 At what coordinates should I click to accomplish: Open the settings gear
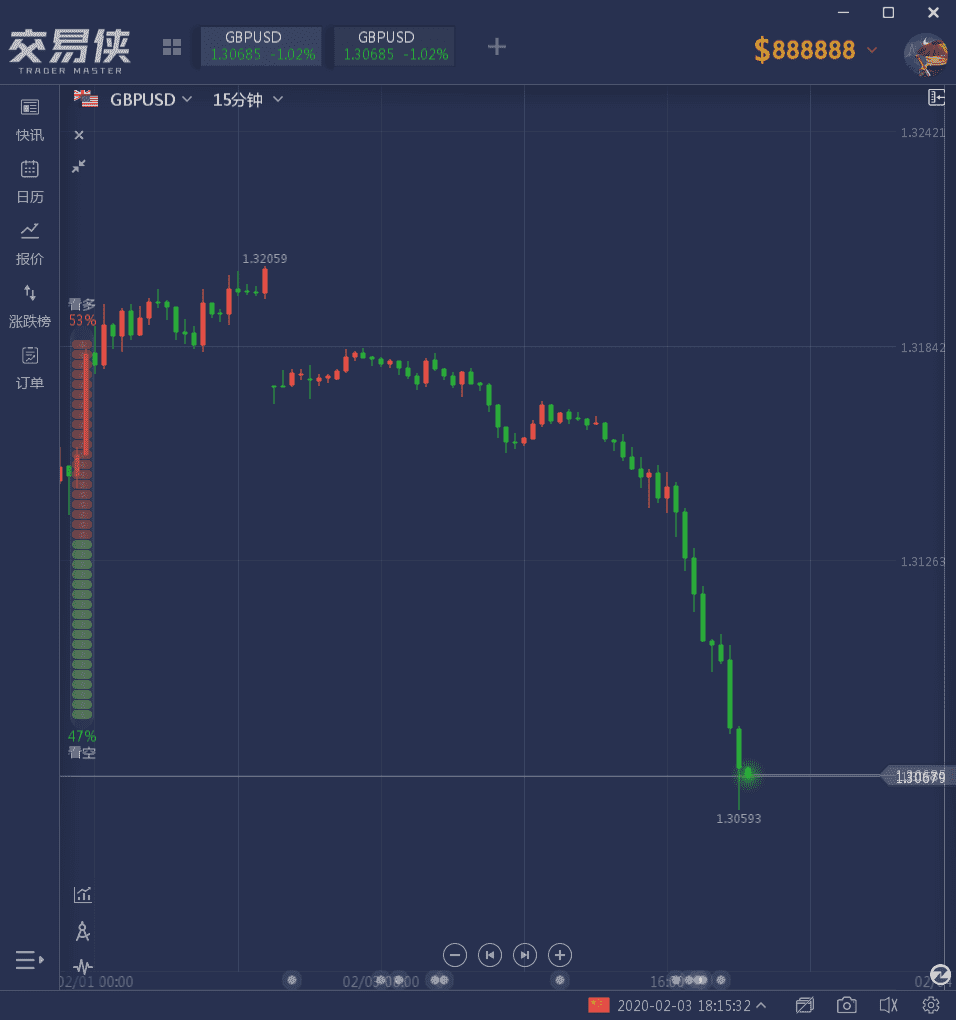coord(931,1005)
